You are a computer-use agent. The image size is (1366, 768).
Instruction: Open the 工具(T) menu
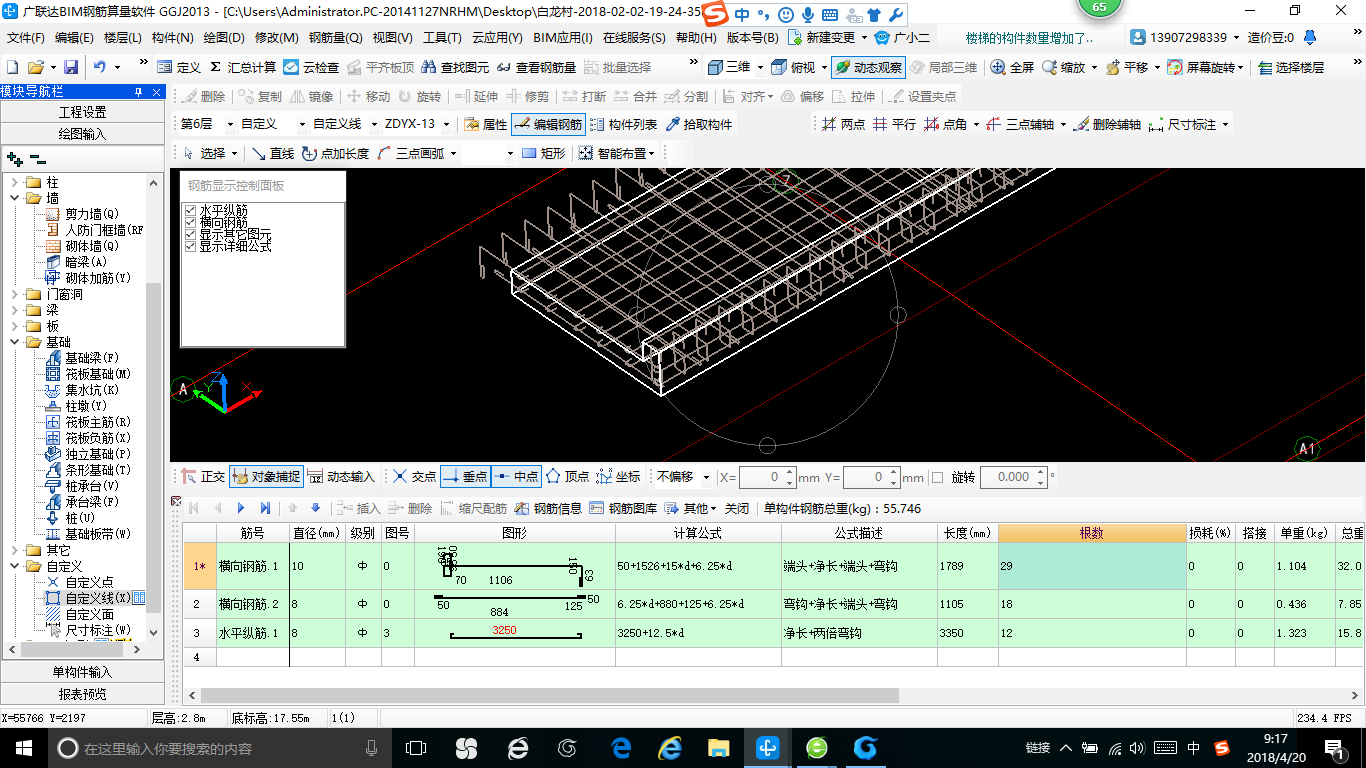coord(441,38)
